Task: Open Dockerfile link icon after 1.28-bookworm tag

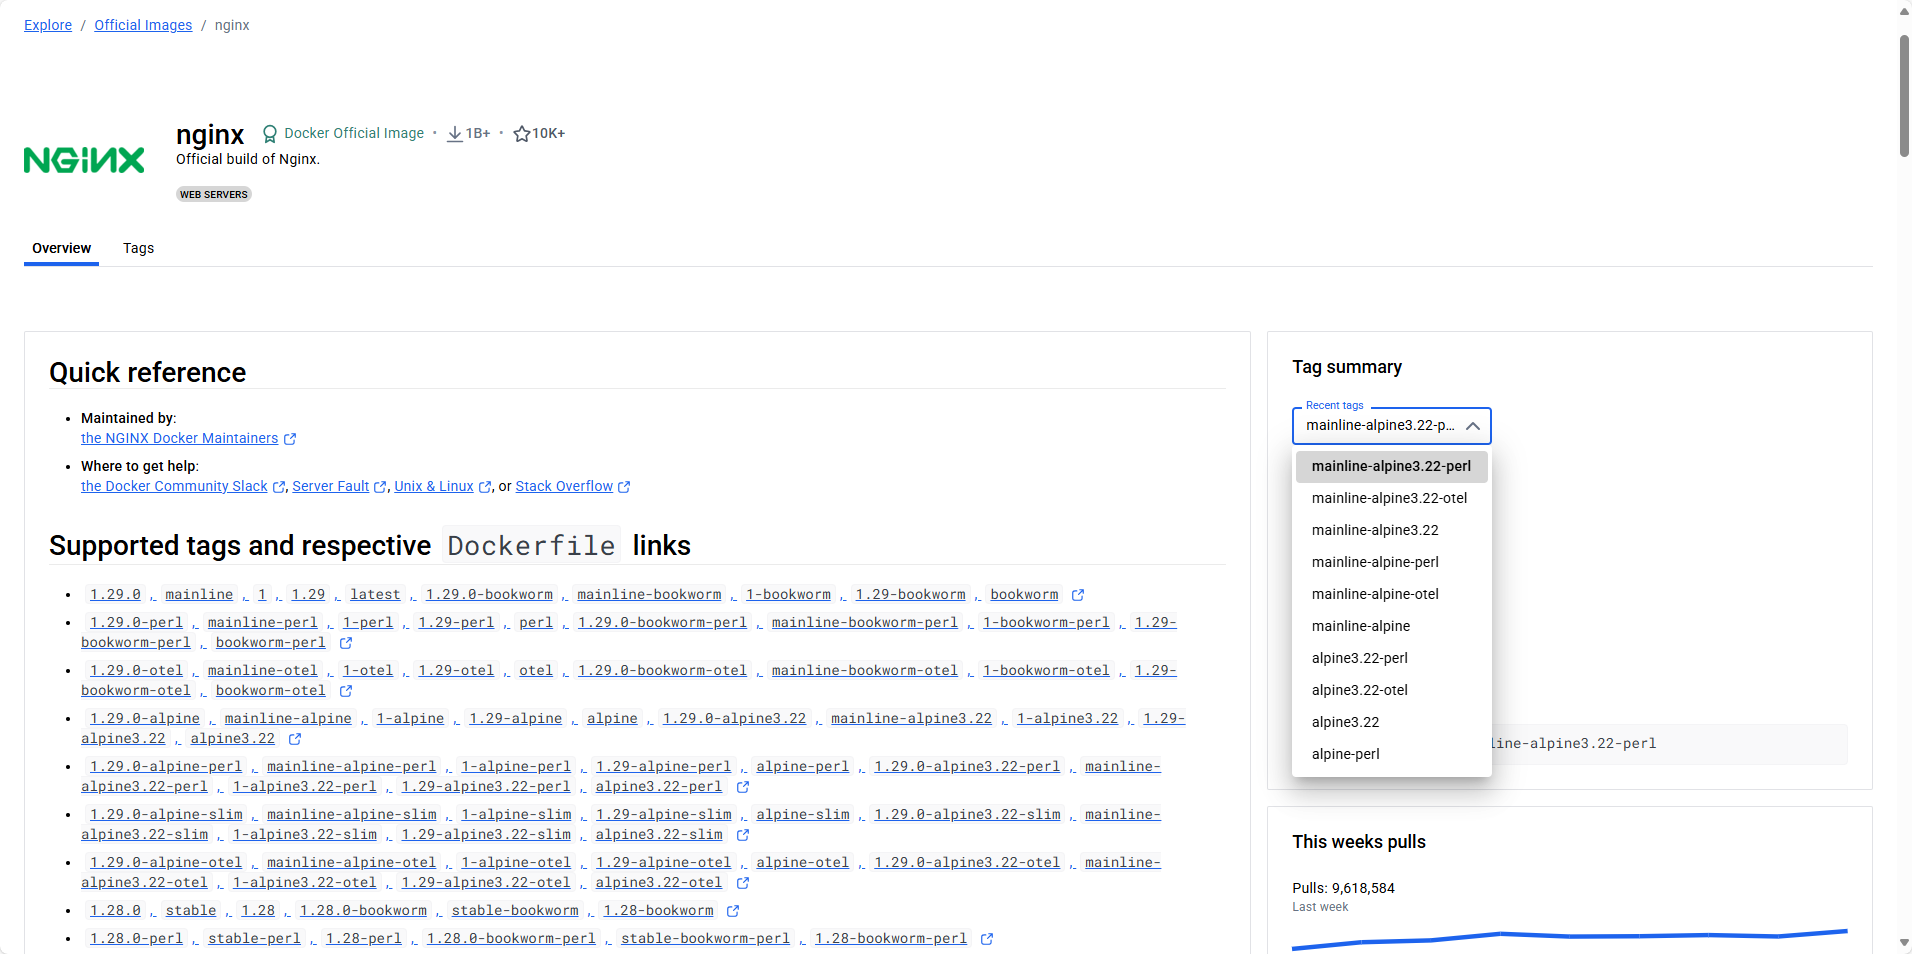Action: tap(733, 911)
